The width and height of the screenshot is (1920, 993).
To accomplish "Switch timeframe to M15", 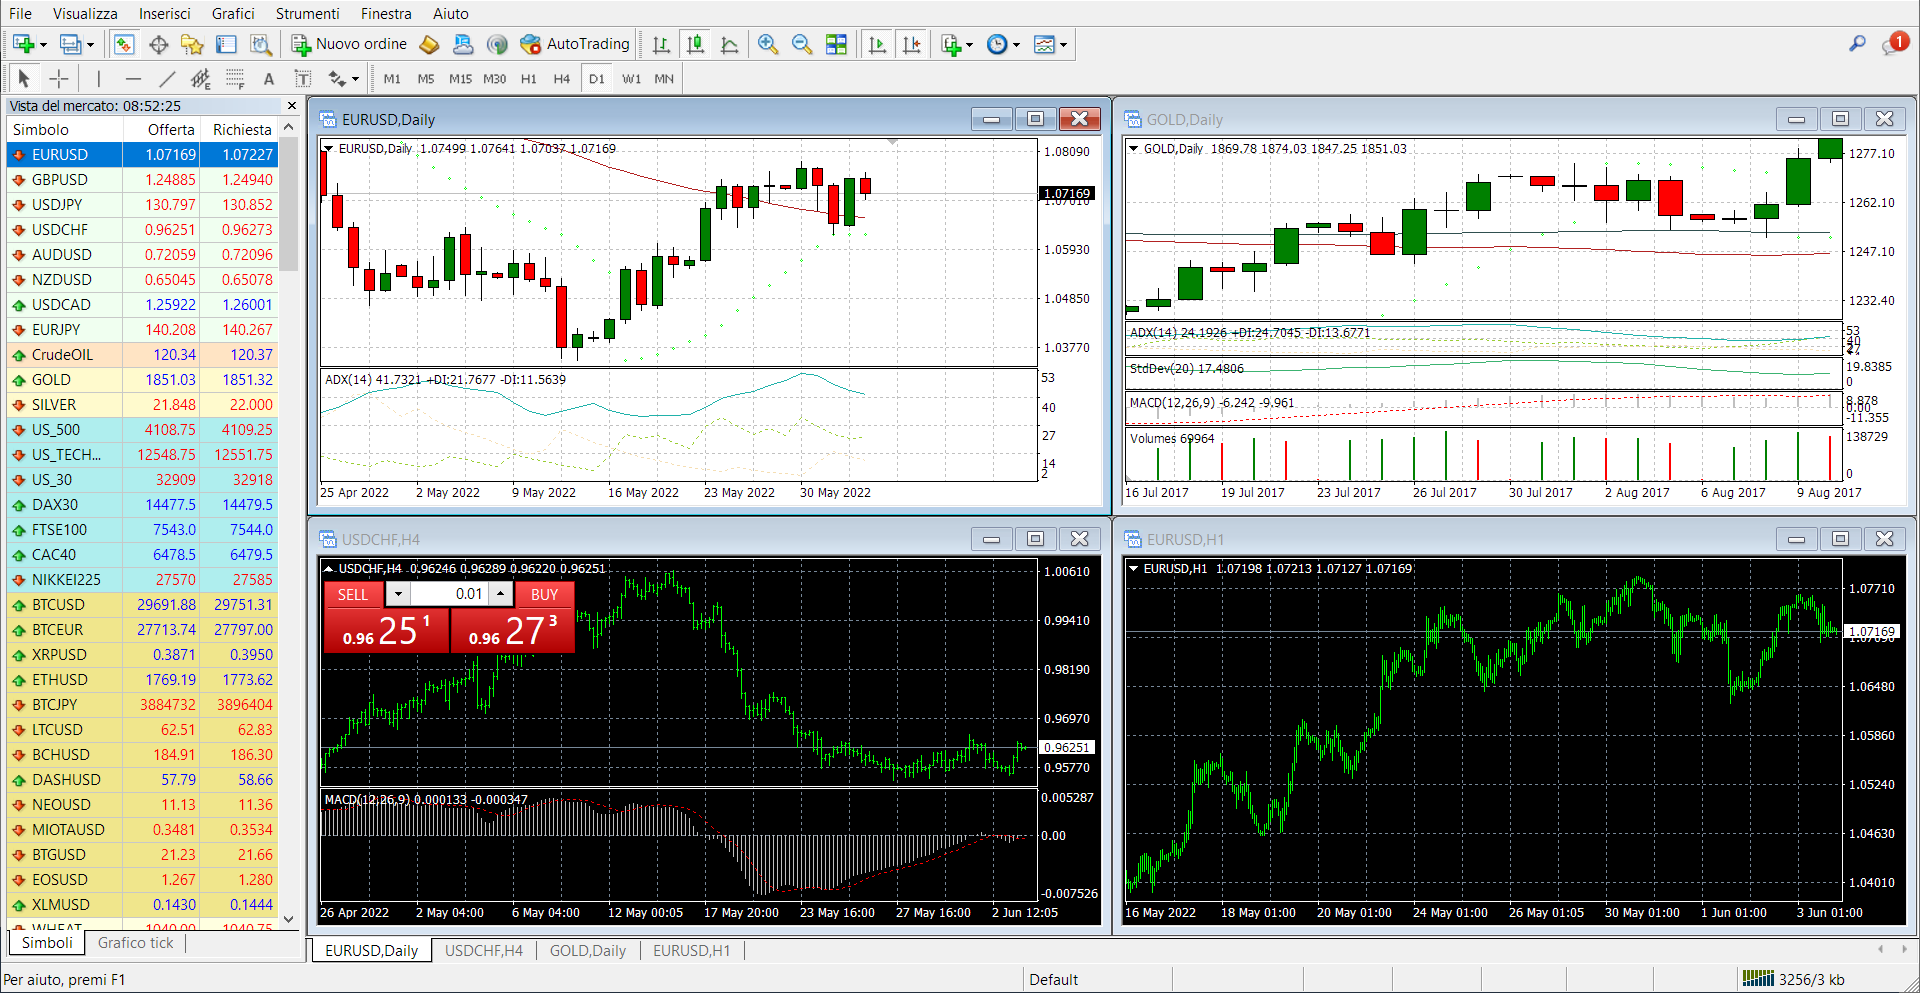I will [x=460, y=78].
